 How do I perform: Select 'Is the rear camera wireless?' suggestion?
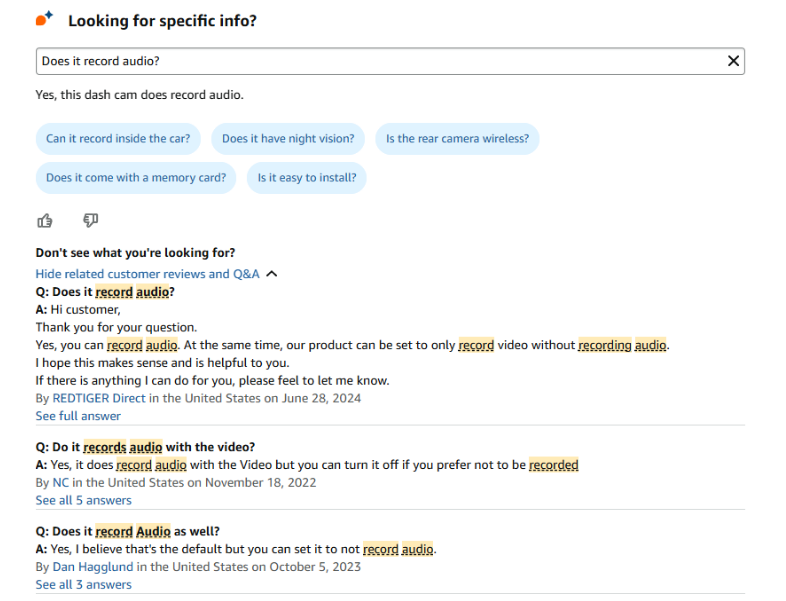(457, 139)
